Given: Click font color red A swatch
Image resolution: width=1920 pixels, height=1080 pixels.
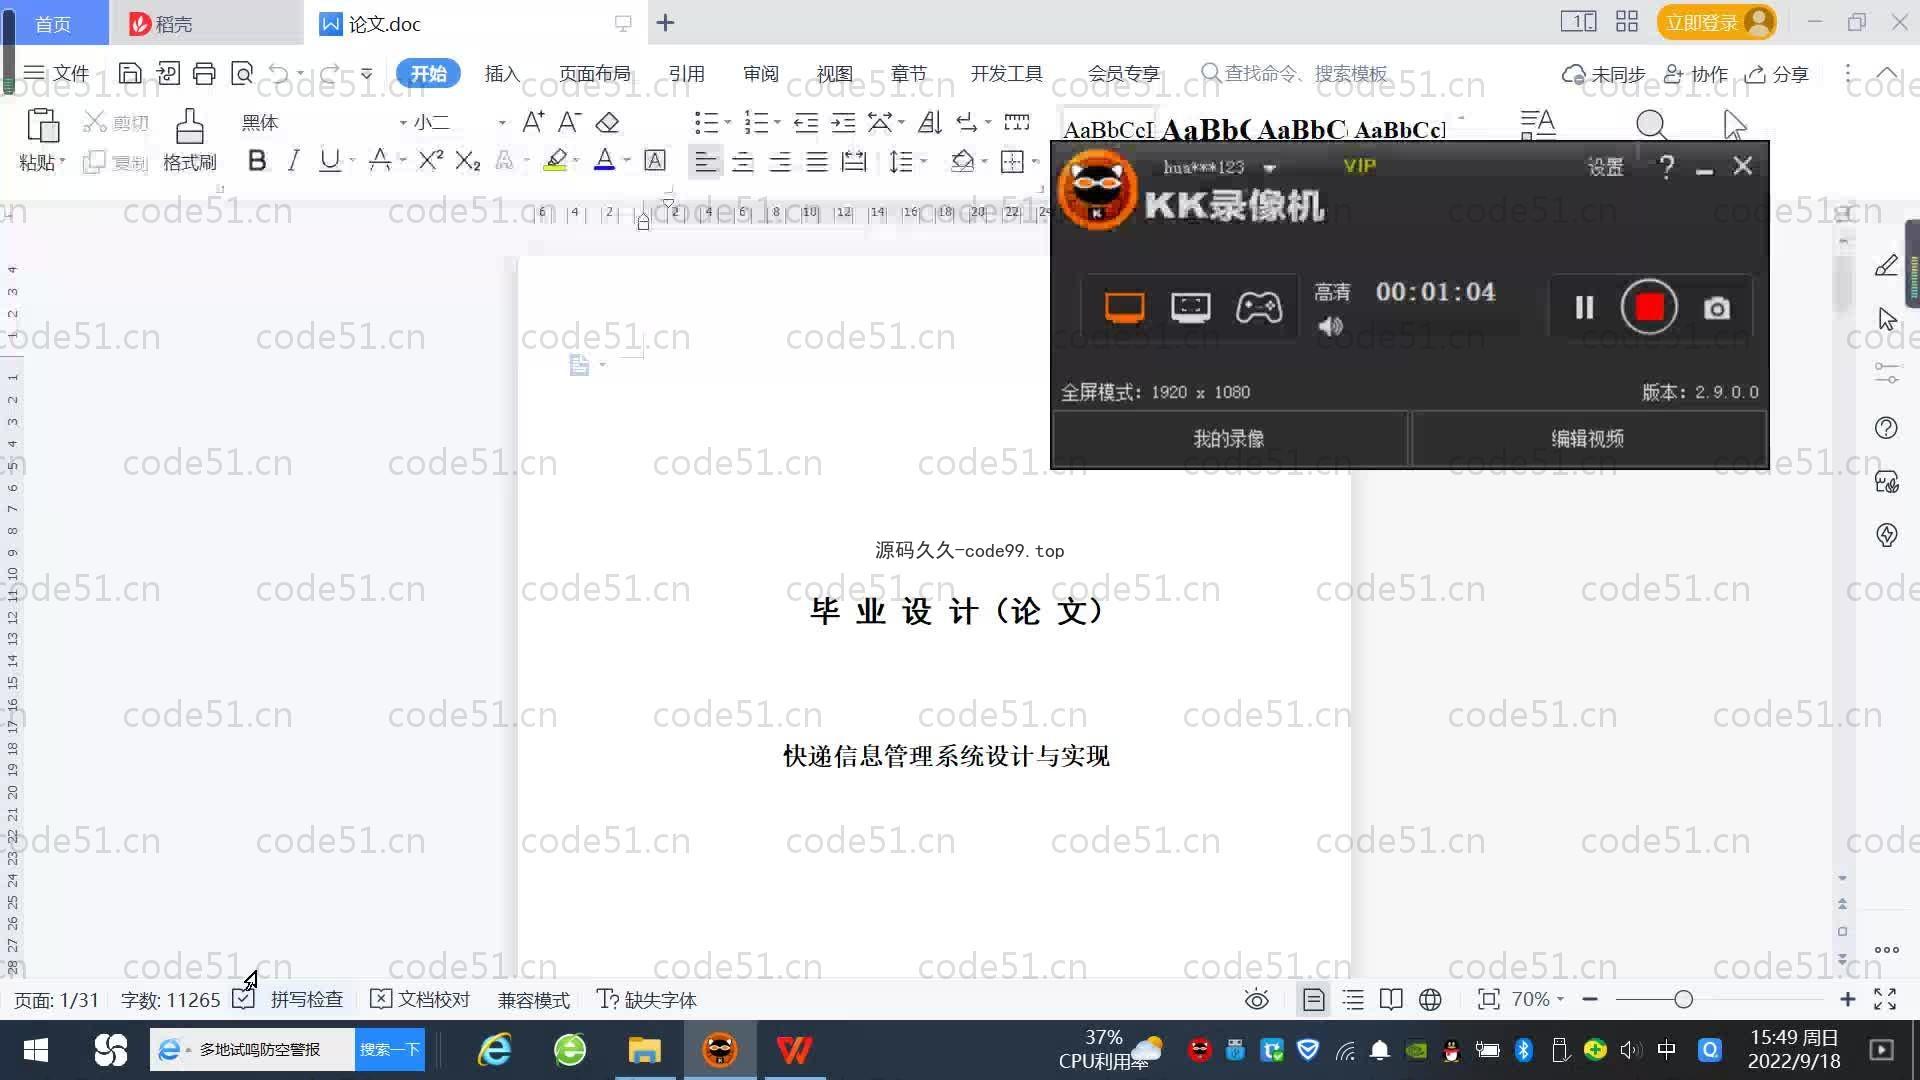Looking at the screenshot, I should pyautogui.click(x=604, y=160).
